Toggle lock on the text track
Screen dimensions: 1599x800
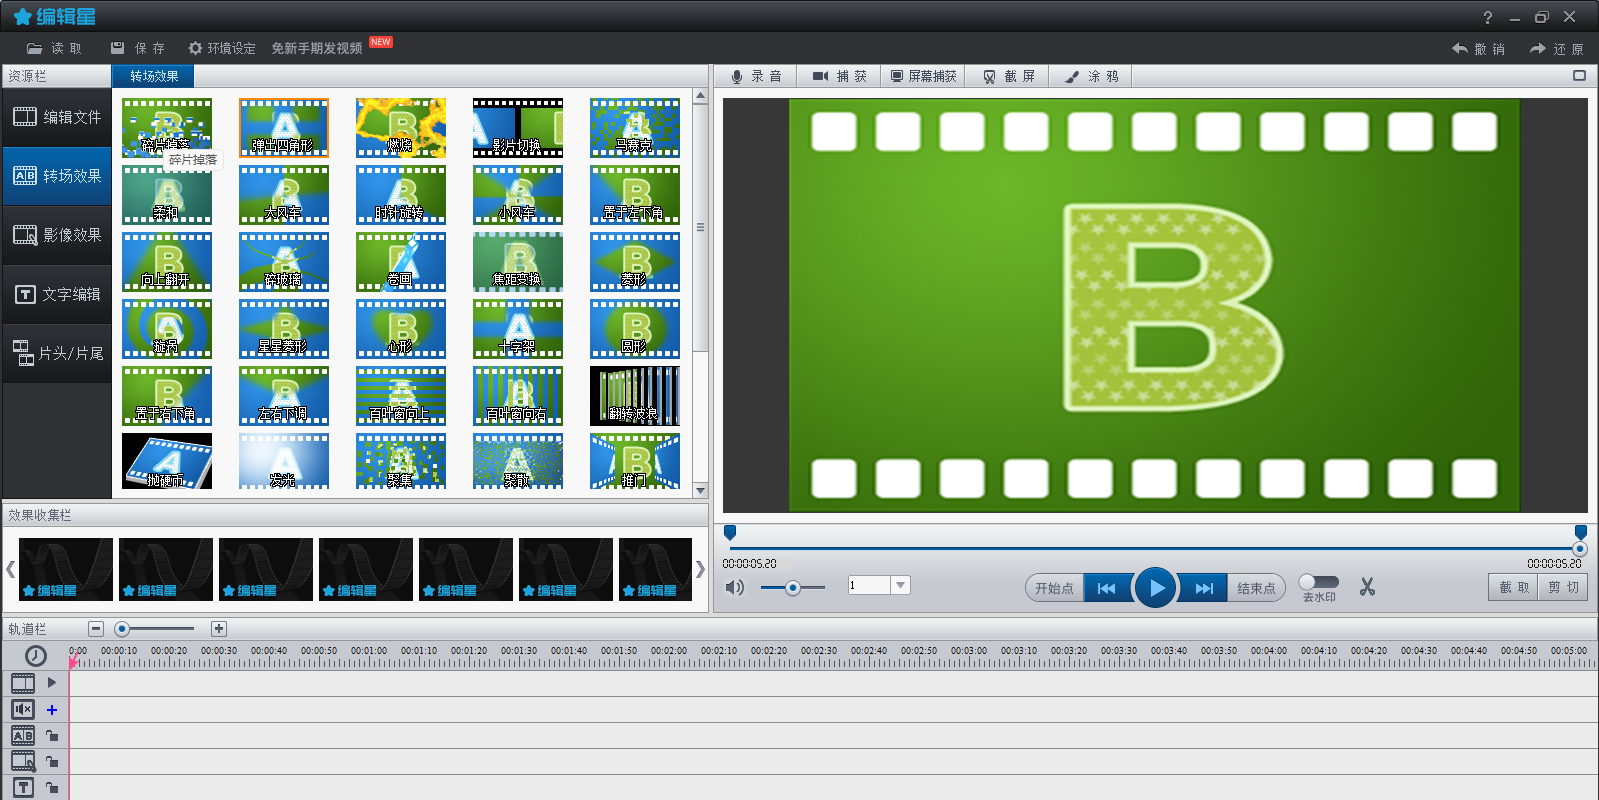[x=52, y=788]
